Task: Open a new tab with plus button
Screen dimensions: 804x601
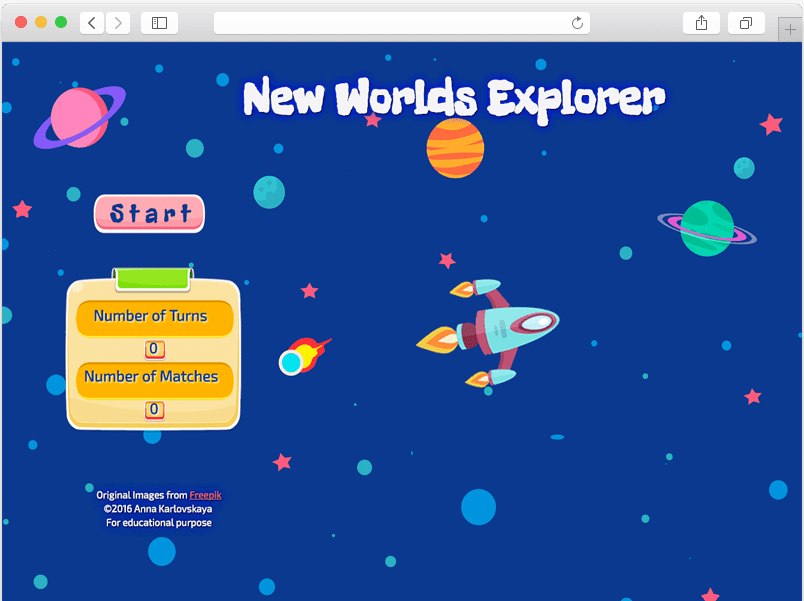Action: pos(791,30)
